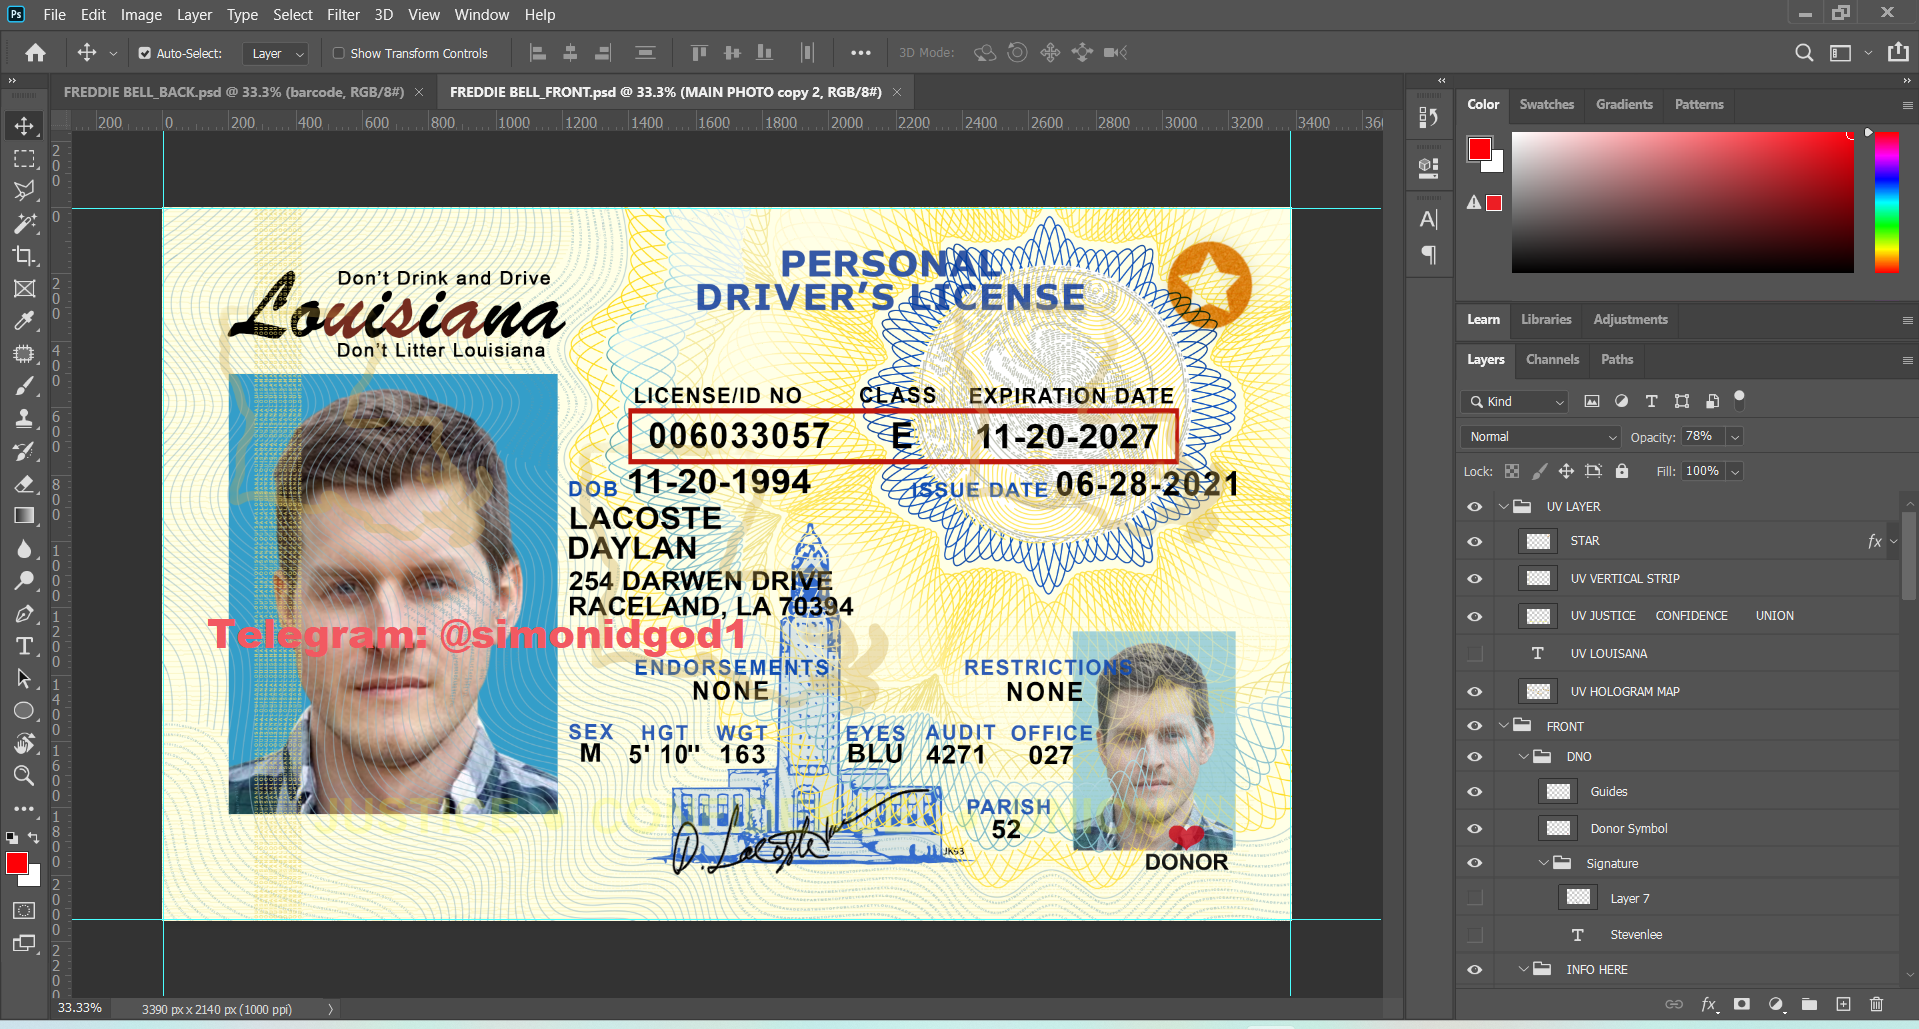Collapse the UV LAYER group
This screenshot has width=1919, height=1029.
(1503, 507)
